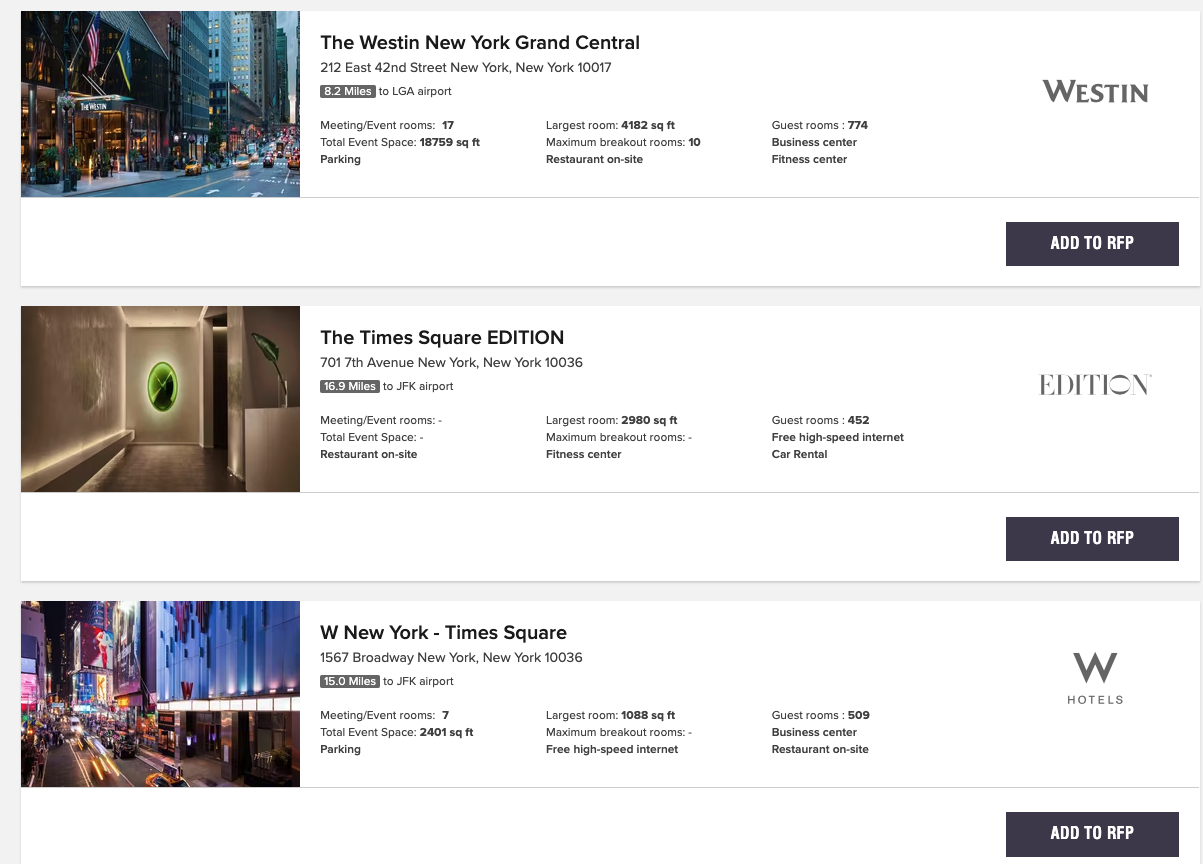
Task: Open the W New York Times Square photo
Action: (x=160, y=694)
